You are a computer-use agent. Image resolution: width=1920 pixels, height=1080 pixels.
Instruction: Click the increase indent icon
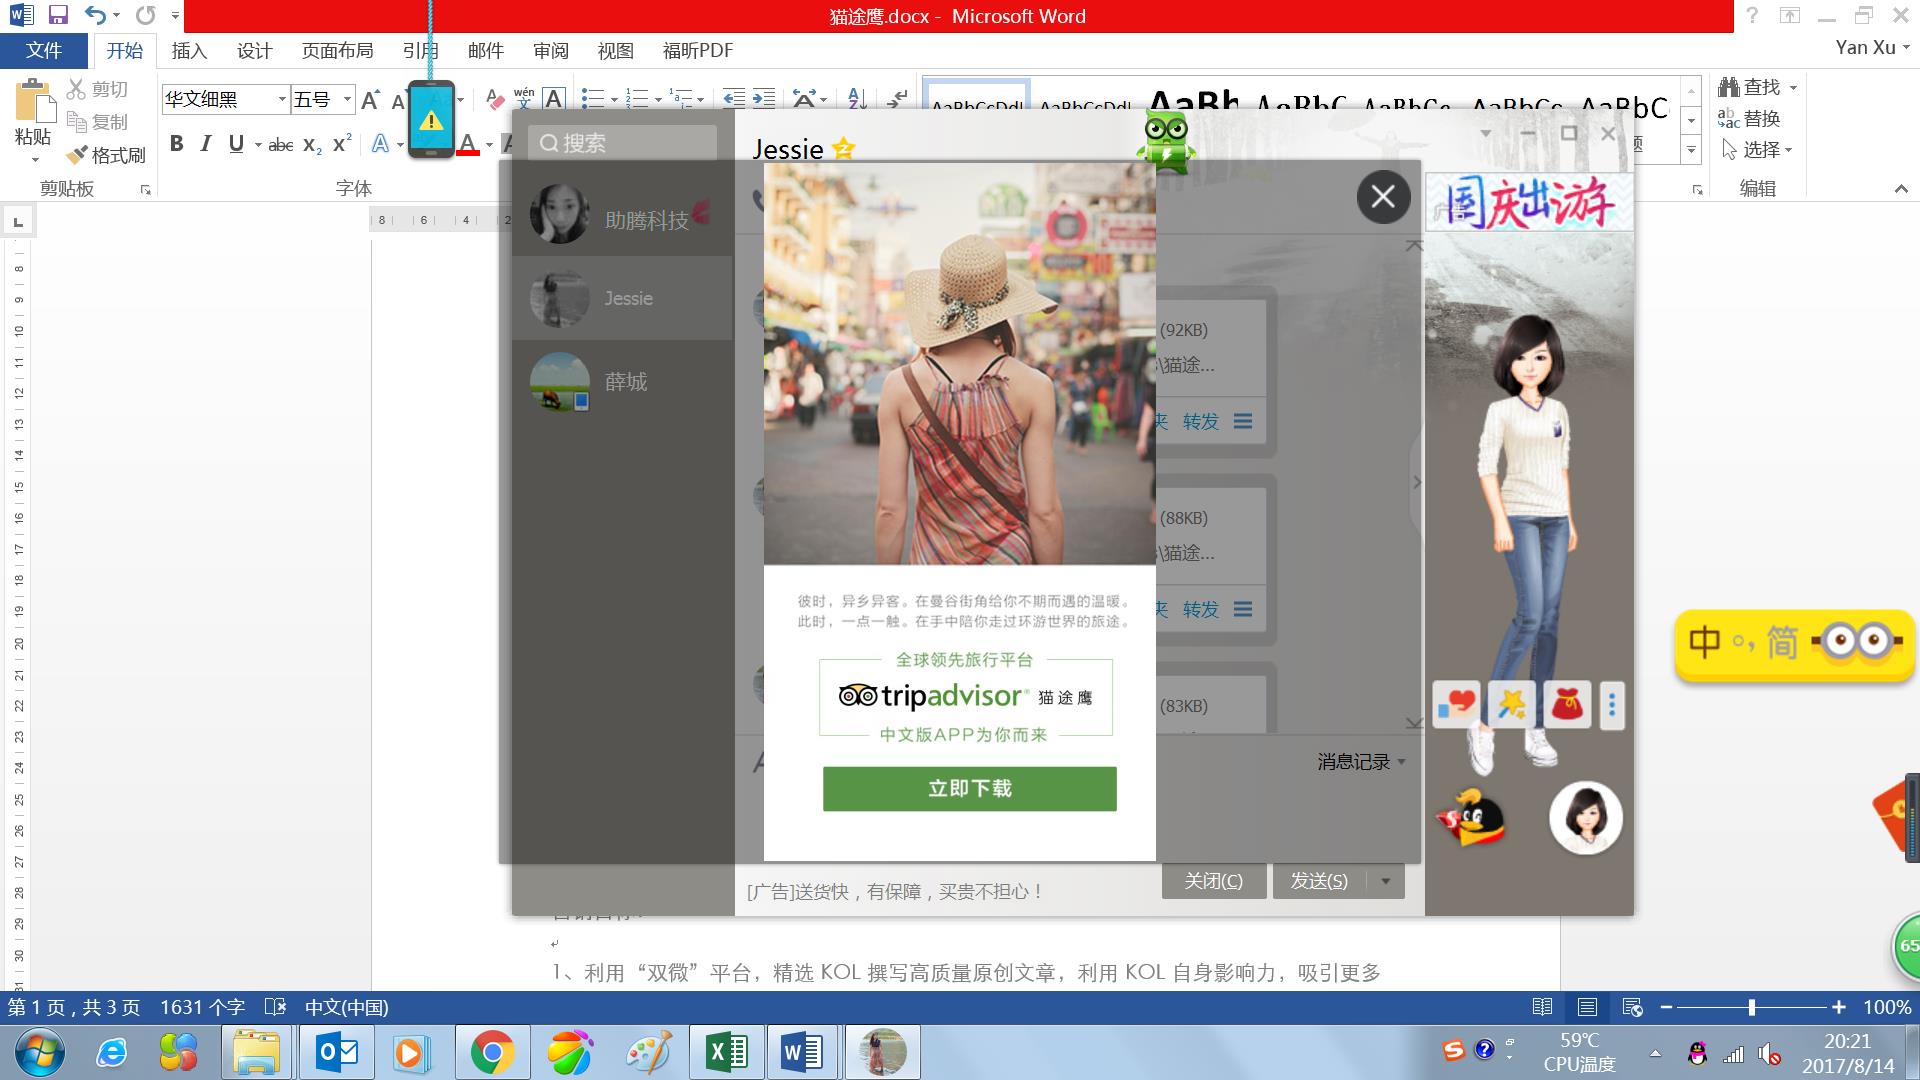(x=763, y=98)
